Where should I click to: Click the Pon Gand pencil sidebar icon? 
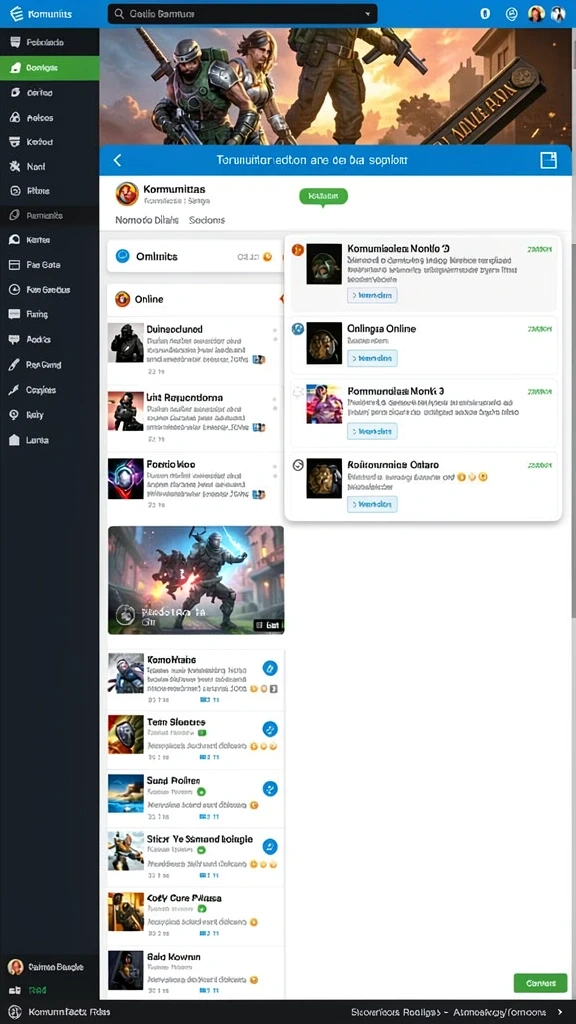click(x=14, y=365)
